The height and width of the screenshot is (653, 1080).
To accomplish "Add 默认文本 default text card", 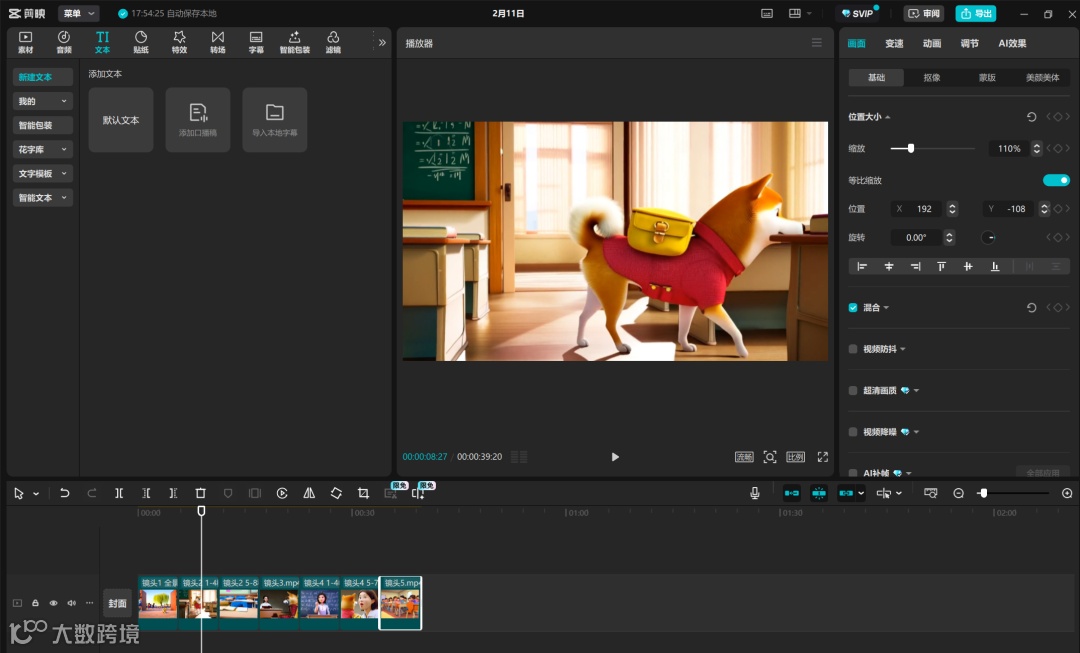I will click(121, 120).
